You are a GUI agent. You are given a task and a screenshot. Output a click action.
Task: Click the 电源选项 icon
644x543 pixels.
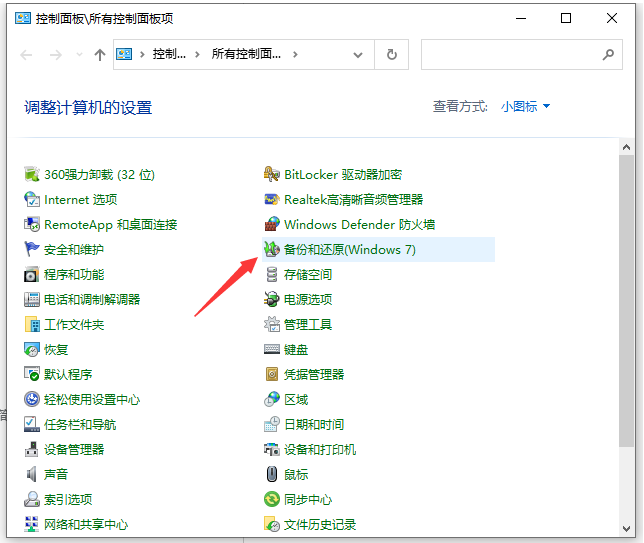tap(271, 299)
